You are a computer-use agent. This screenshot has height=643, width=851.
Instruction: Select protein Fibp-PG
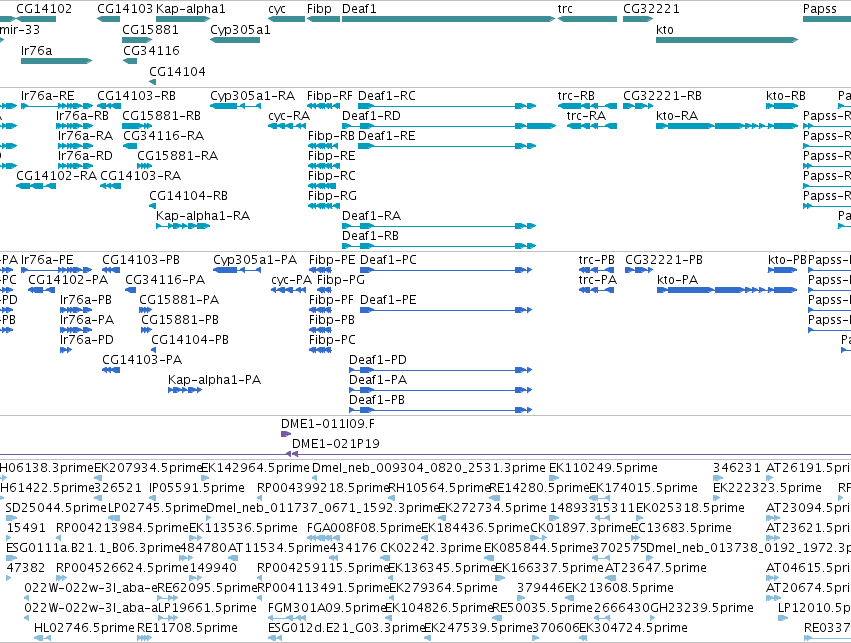tap(341, 279)
